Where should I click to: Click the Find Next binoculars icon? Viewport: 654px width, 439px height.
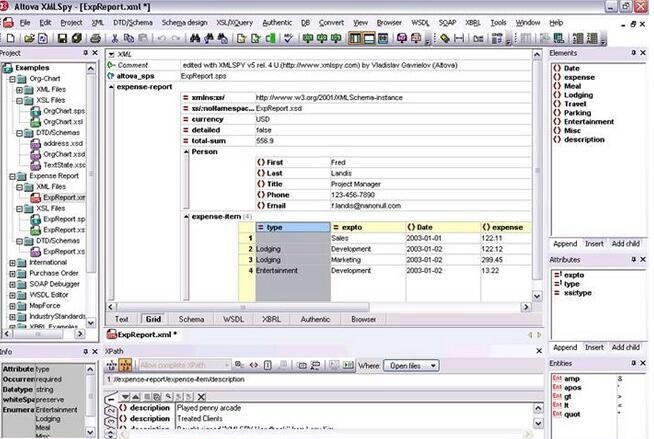(x=209, y=38)
